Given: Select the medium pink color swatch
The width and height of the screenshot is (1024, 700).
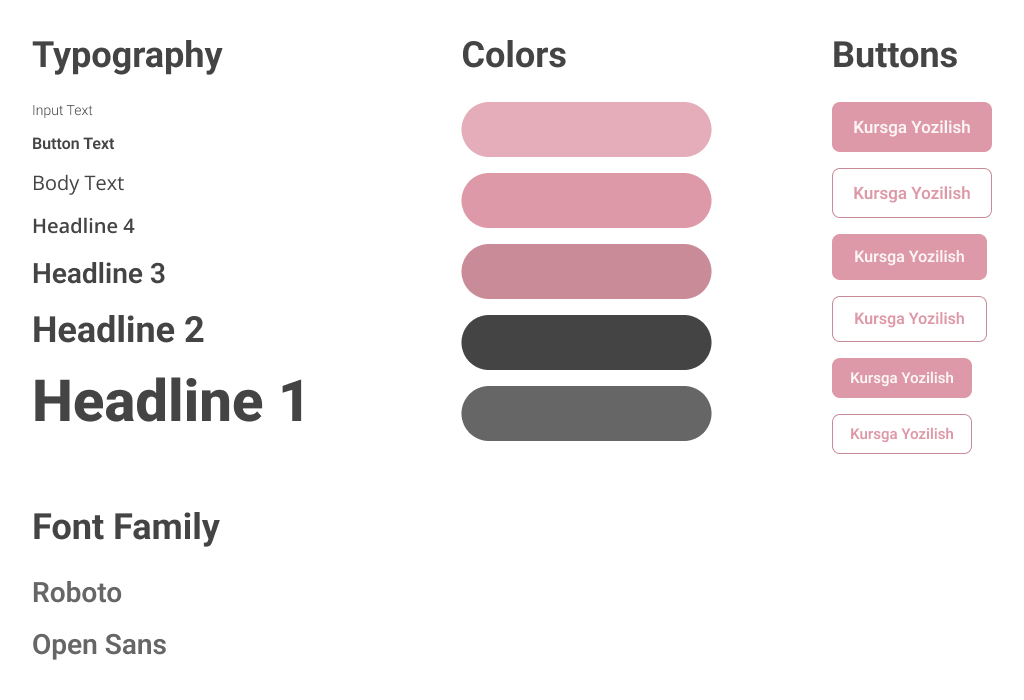Looking at the screenshot, I should click(586, 200).
